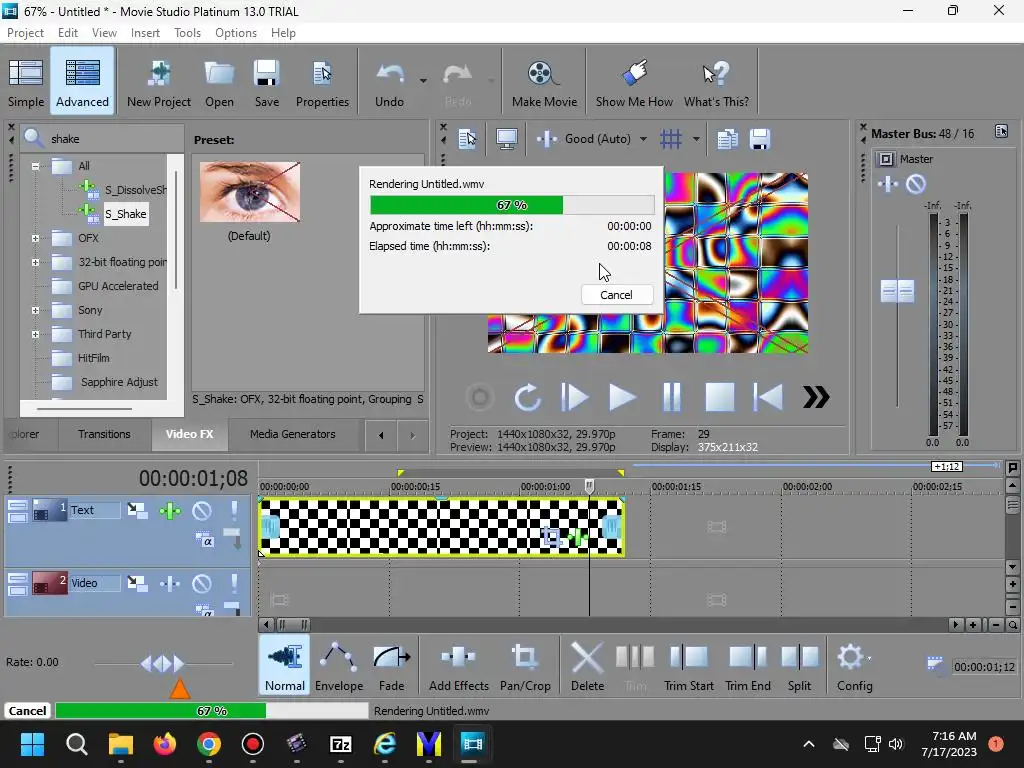Open the Config toolbar menu

click(854, 666)
